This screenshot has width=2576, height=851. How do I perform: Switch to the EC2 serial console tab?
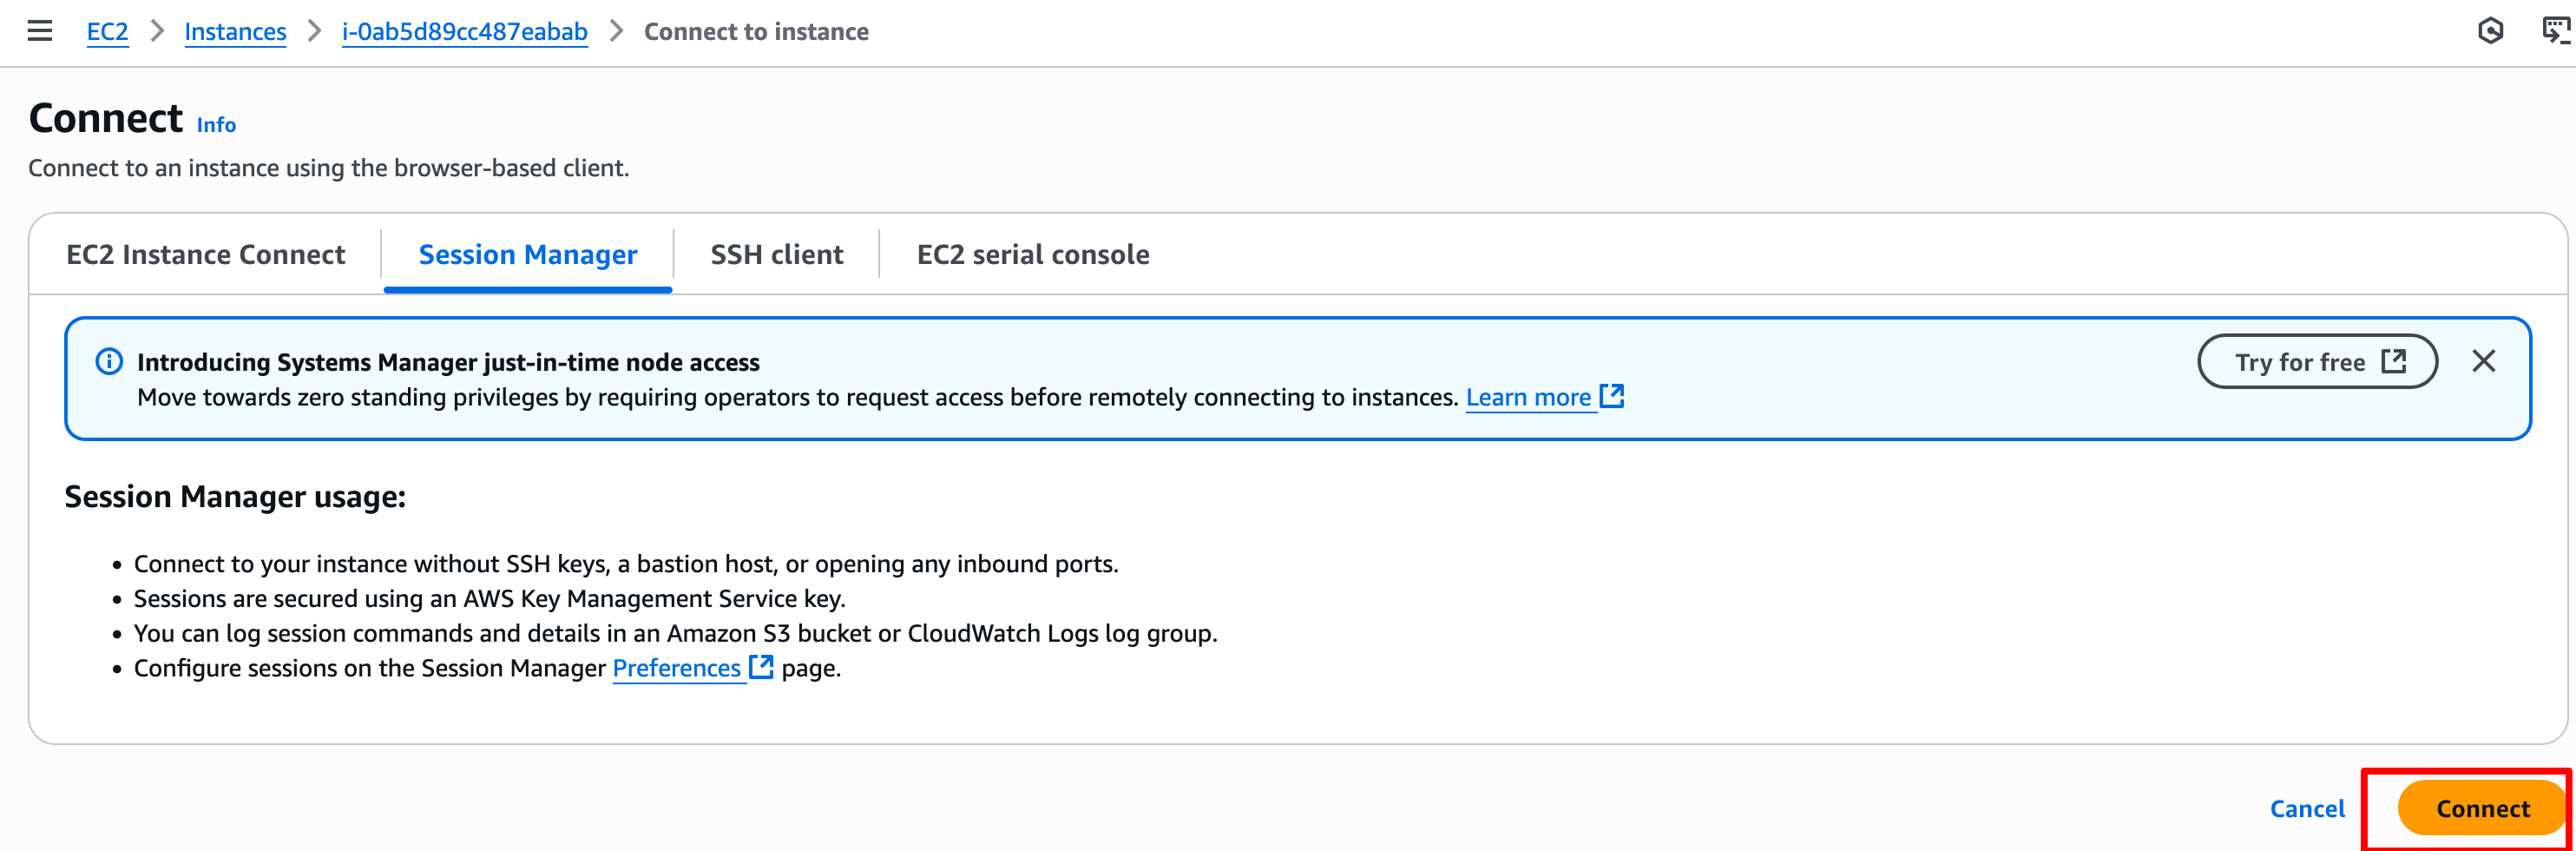[1032, 255]
